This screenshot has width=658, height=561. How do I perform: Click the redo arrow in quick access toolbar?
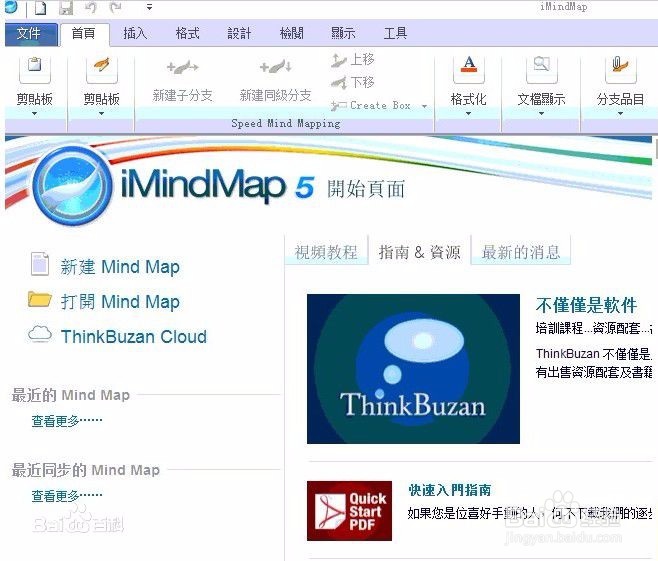point(116,8)
